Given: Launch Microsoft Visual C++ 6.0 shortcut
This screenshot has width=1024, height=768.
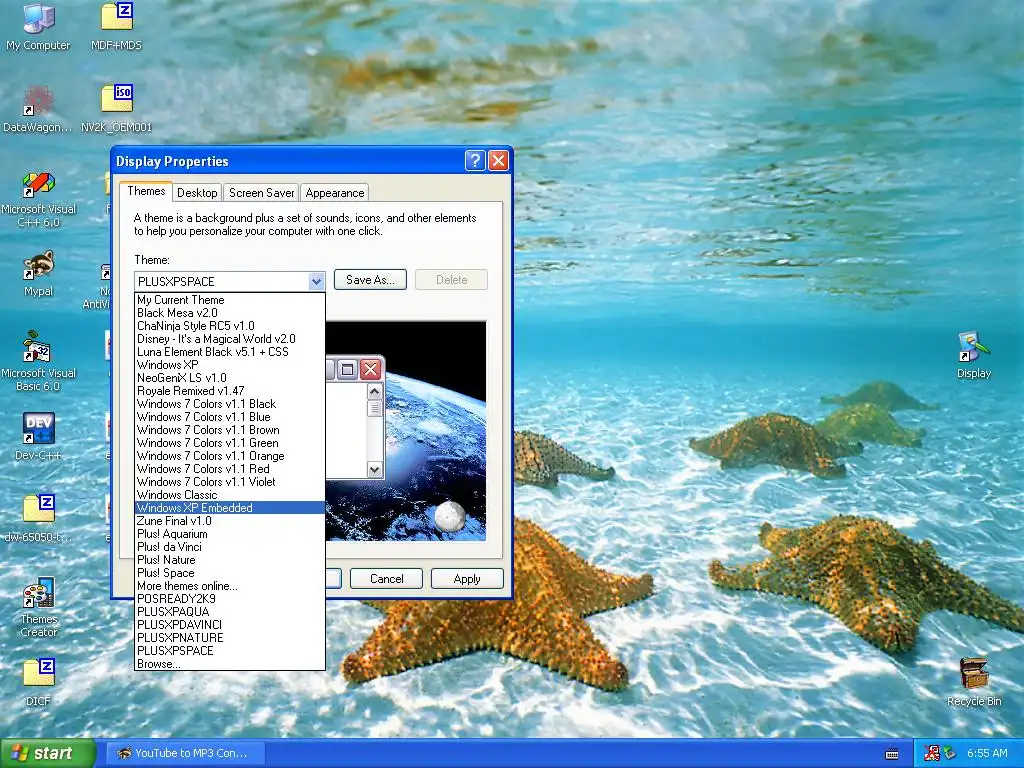Looking at the screenshot, I should click(38, 199).
